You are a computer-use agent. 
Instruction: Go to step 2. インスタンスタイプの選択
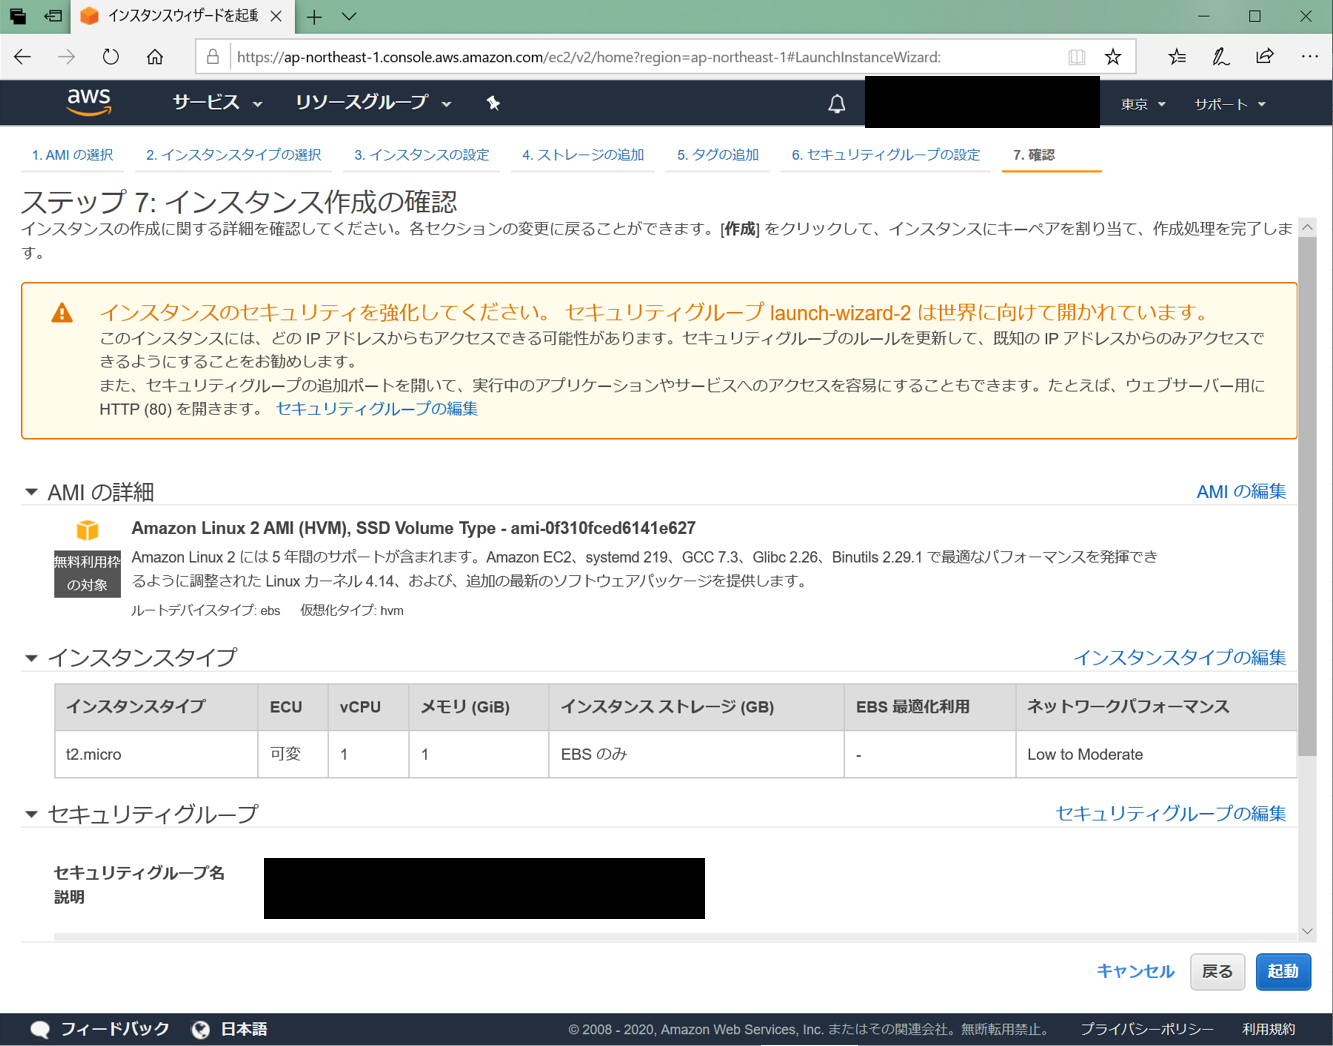tap(233, 155)
